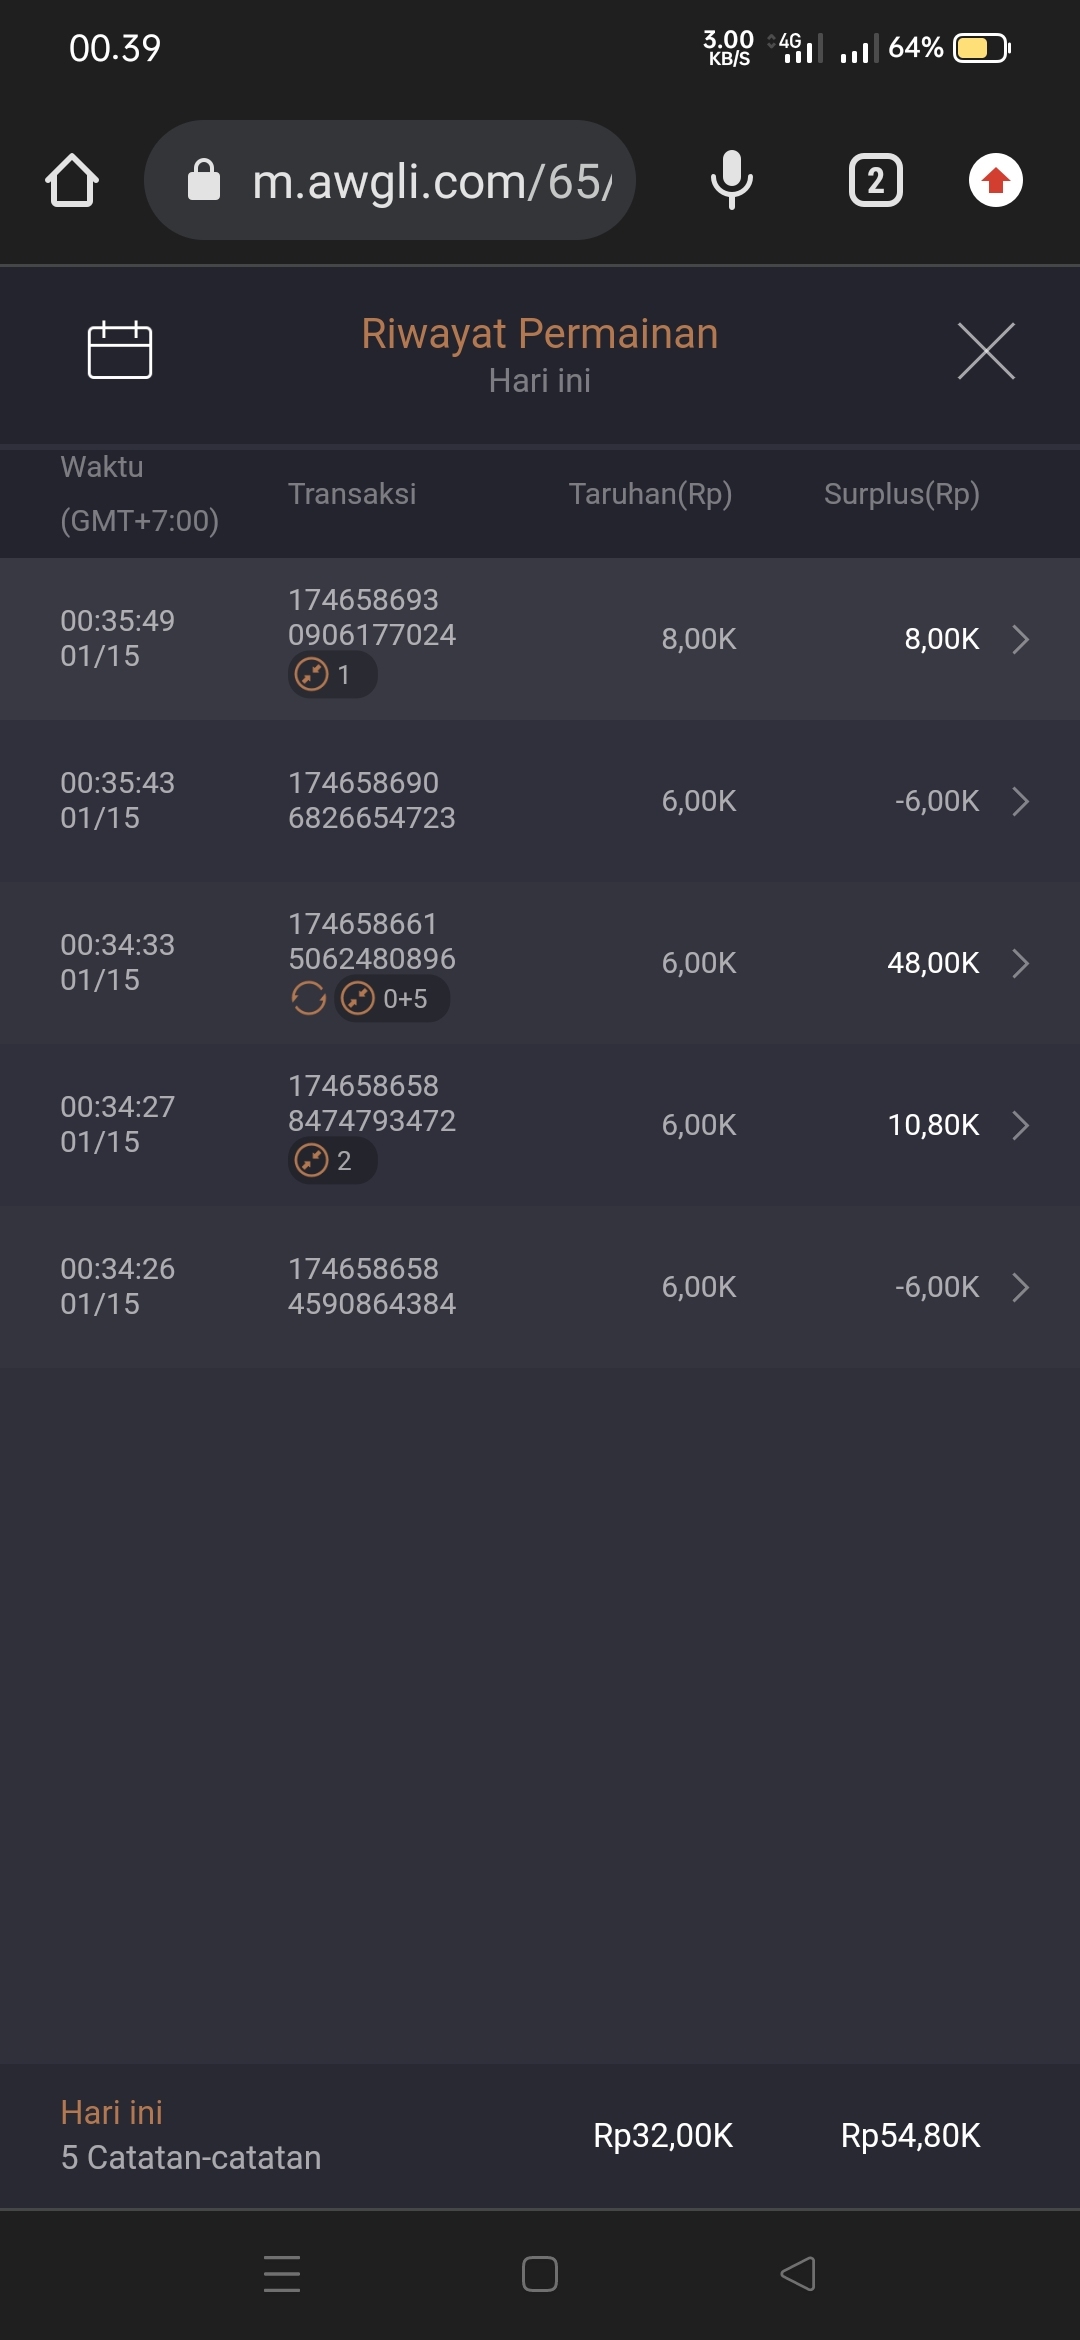
Task: Expand details for the 00:34:26 transaction
Action: click(x=1020, y=1287)
